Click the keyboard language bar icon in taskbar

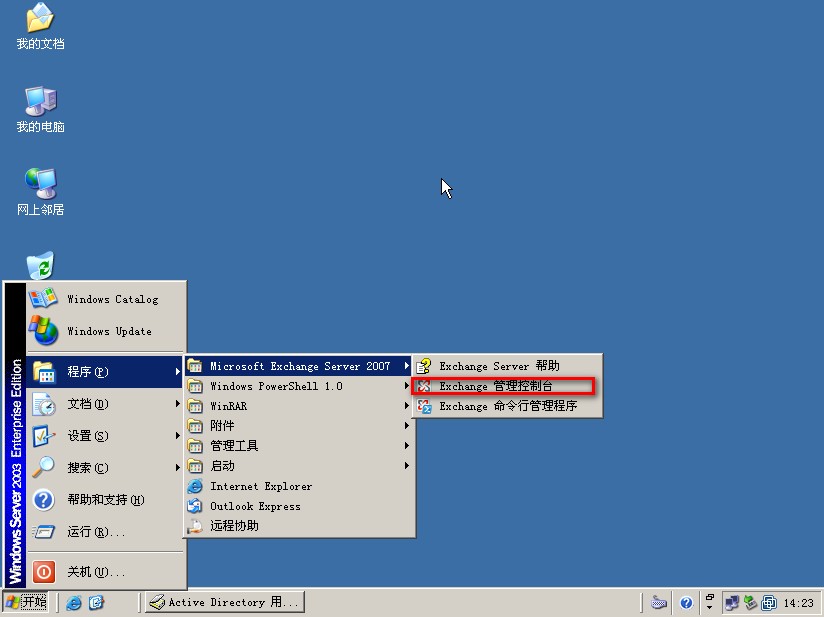(x=658, y=602)
